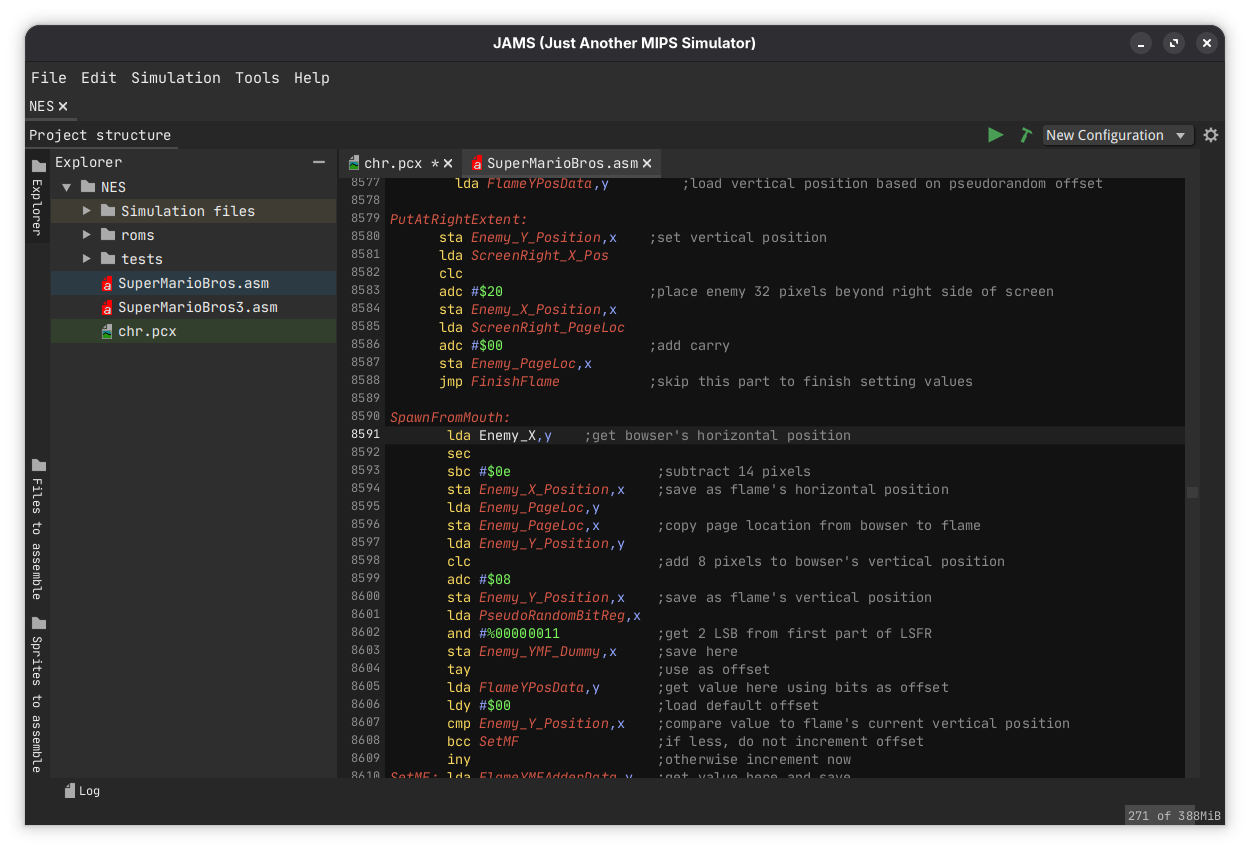Collapse the NES folder
The height and width of the screenshot is (850, 1250).
pos(66,186)
